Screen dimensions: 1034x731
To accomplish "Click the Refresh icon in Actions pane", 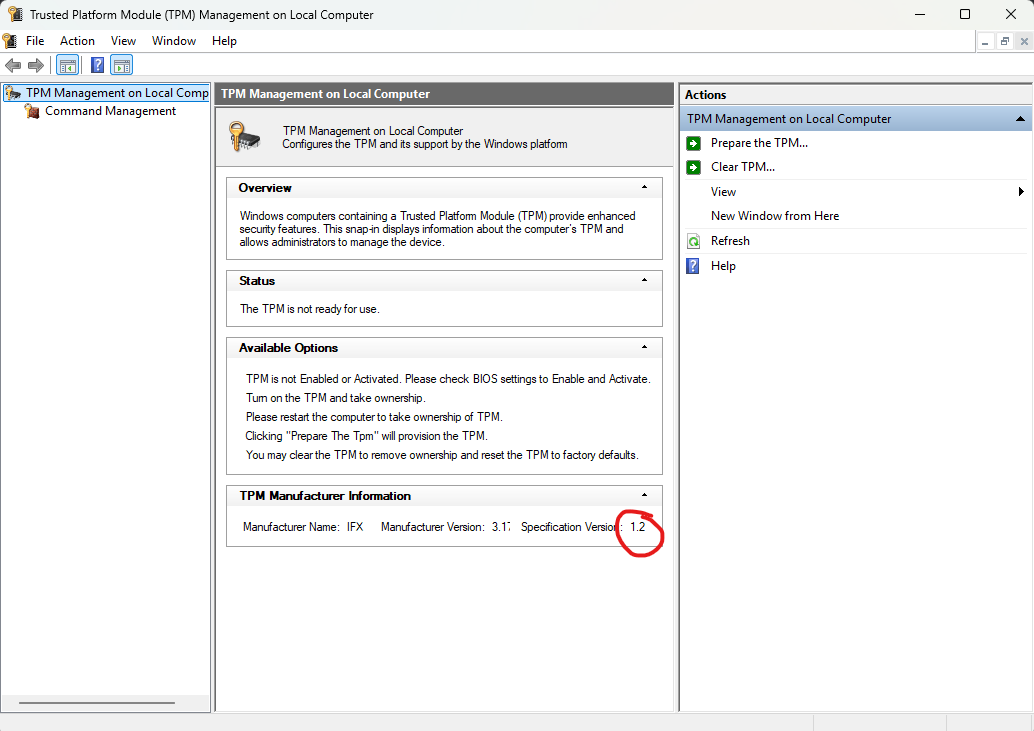I will tap(693, 241).
